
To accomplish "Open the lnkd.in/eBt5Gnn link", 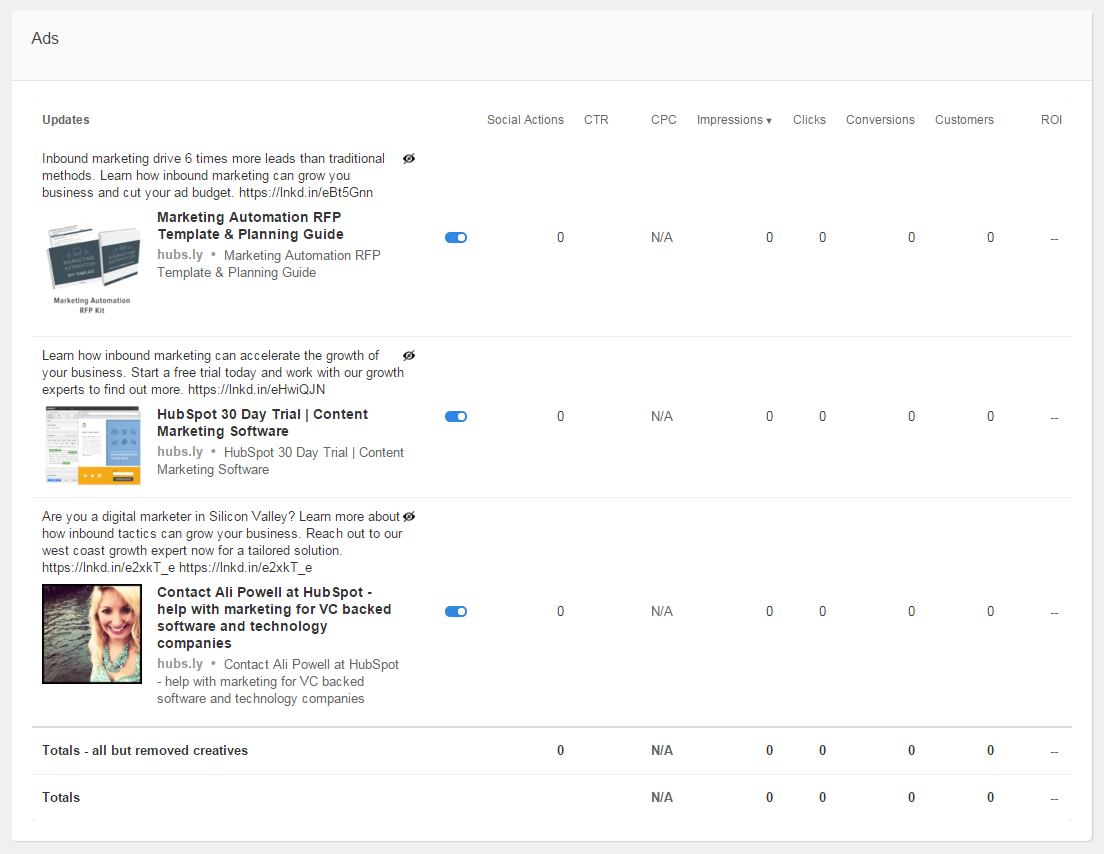I will pyautogui.click(x=306, y=193).
